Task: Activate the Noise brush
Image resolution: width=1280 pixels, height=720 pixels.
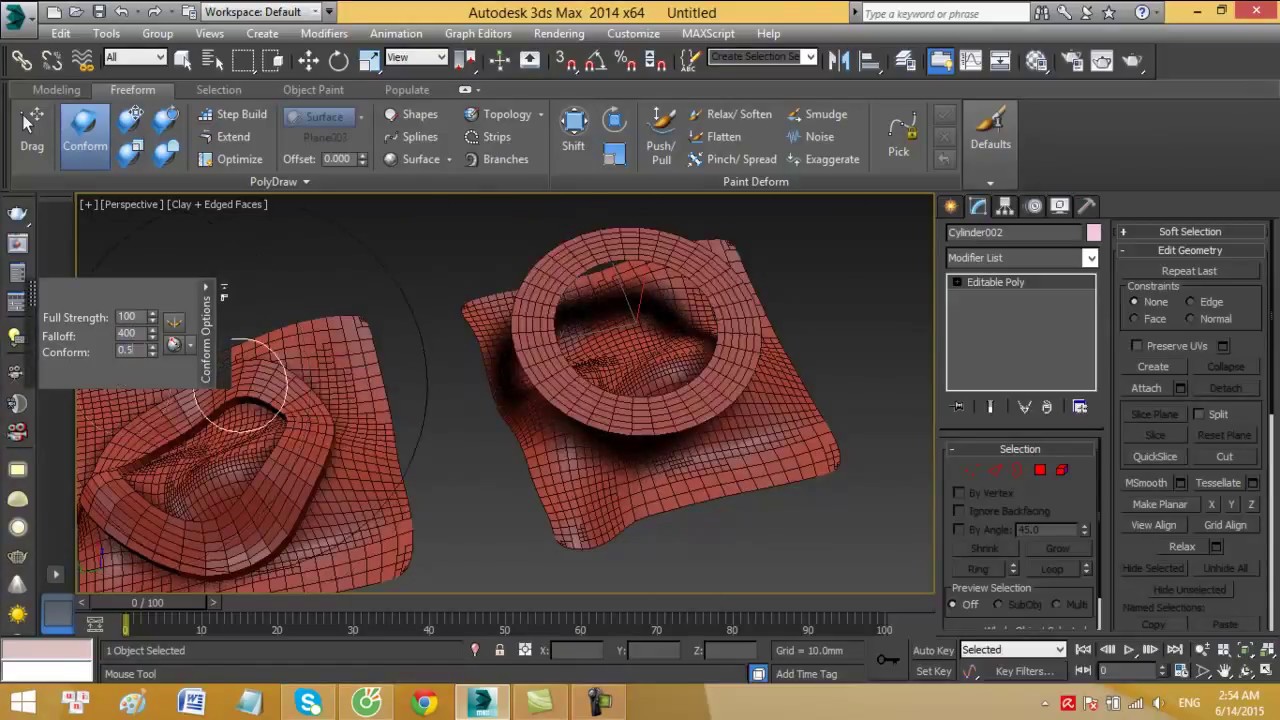Action: (810, 137)
